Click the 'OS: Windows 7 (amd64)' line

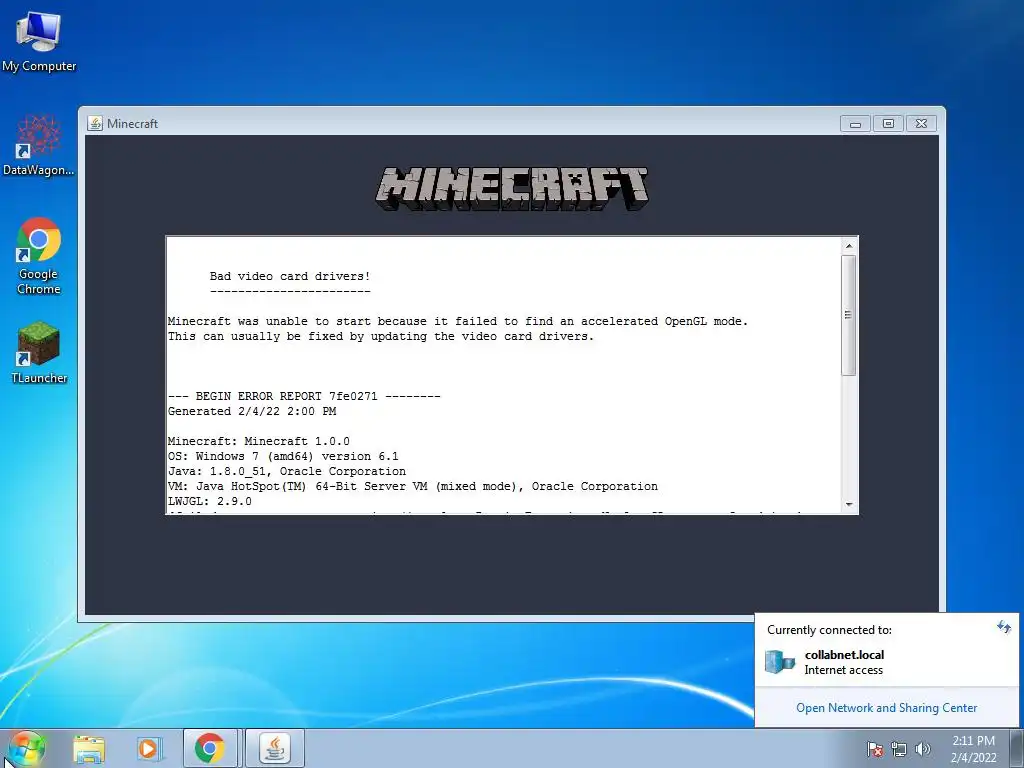click(283, 456)
